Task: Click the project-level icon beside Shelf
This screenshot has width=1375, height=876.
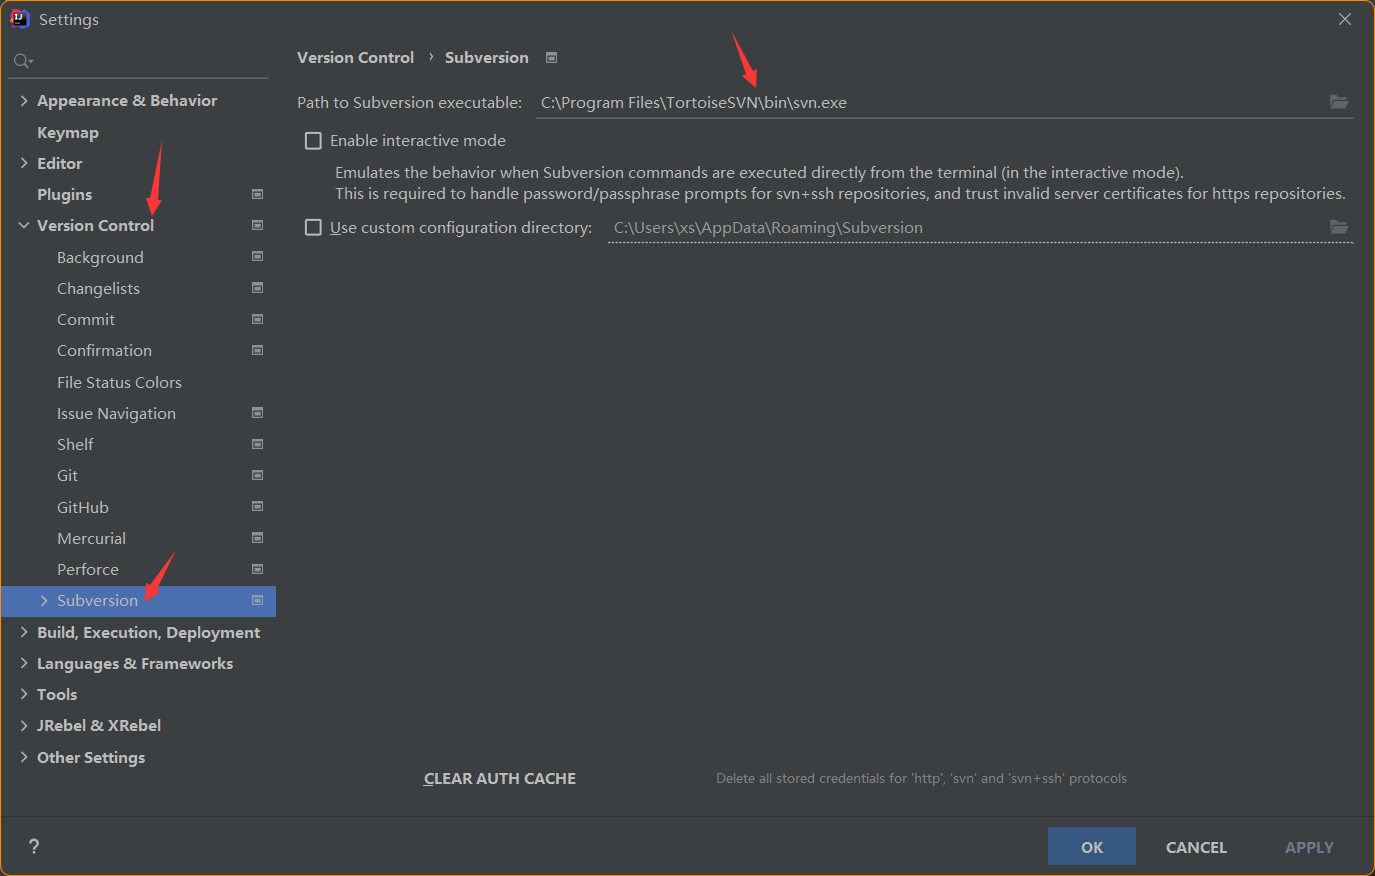Action: click(257, 444)
